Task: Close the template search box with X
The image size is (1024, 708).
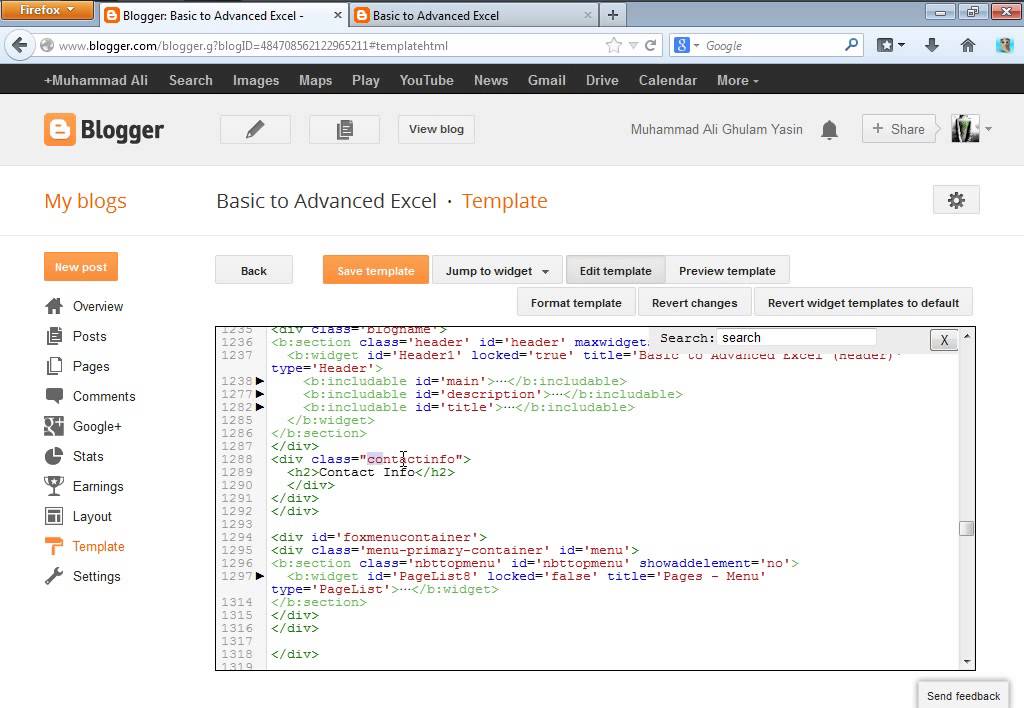Action: [944, 340]
